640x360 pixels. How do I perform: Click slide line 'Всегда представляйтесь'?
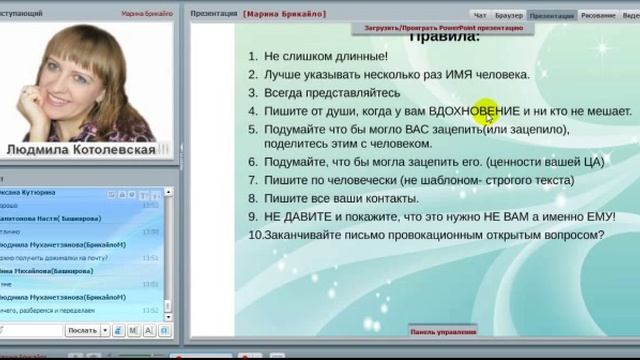click(x=332, y=93)
